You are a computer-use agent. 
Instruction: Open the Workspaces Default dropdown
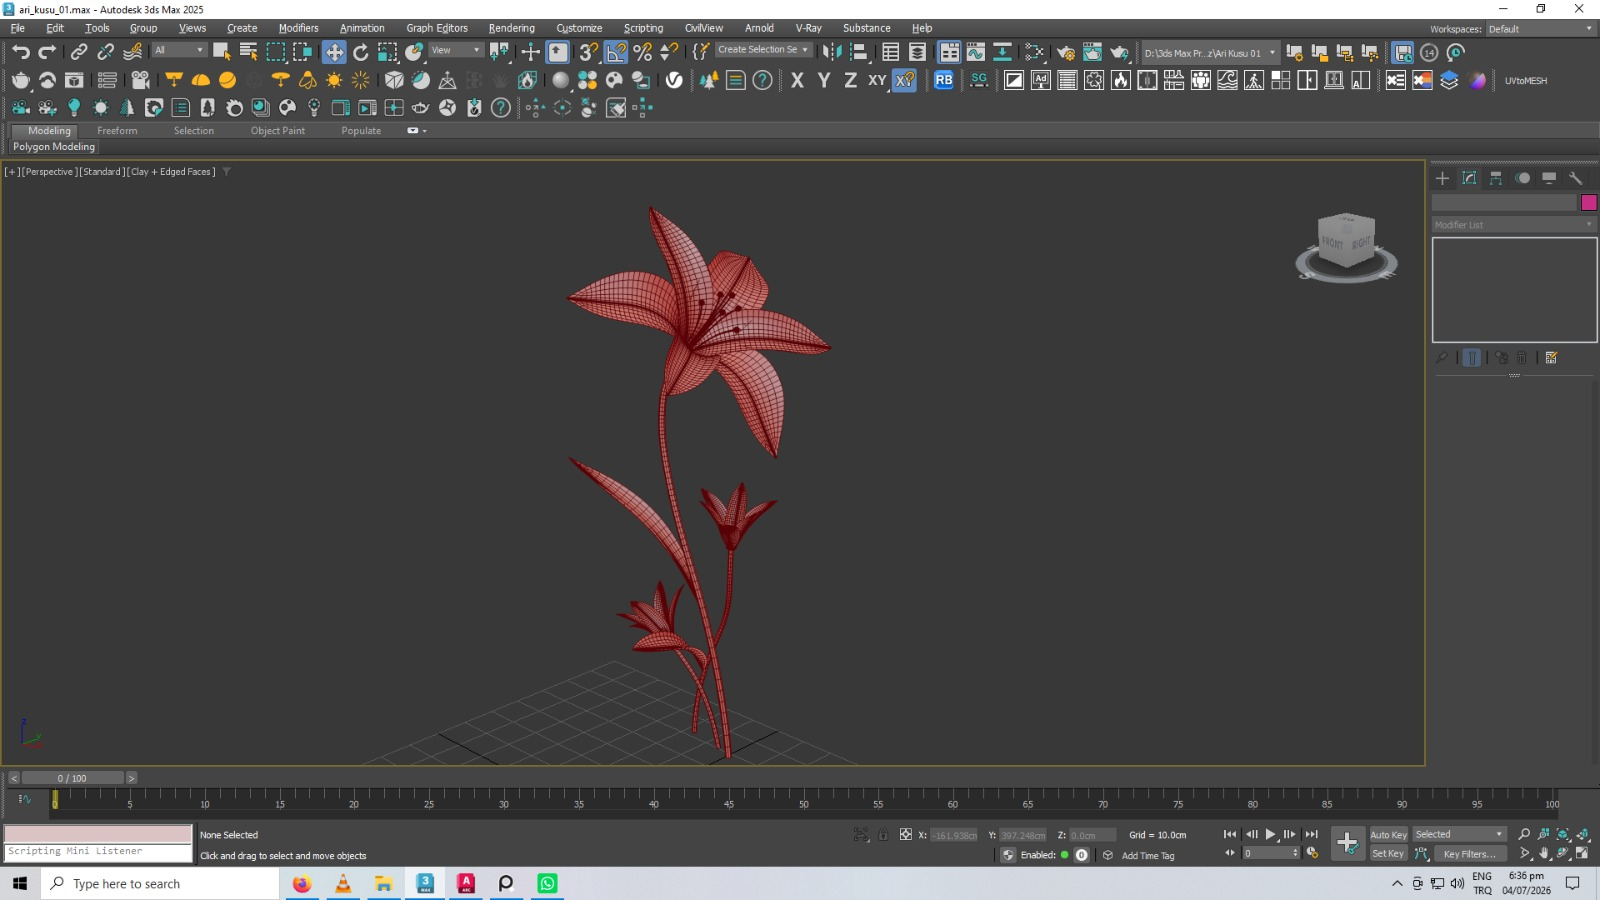point(1540,29)
